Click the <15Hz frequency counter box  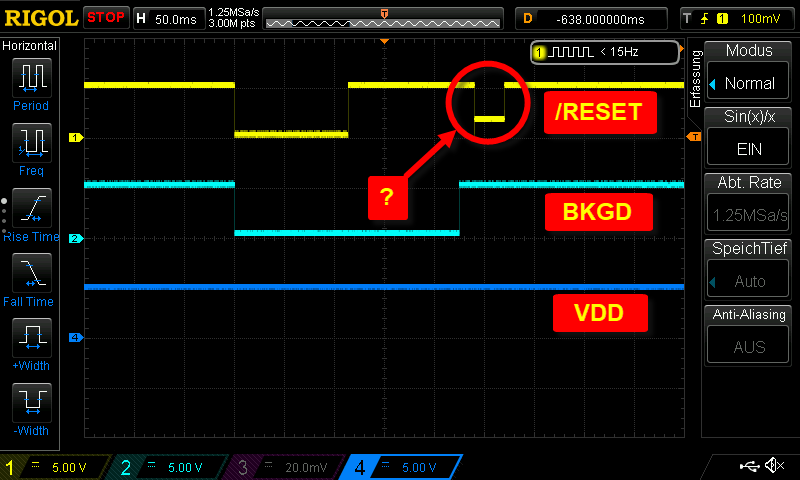tap(605, 52)
